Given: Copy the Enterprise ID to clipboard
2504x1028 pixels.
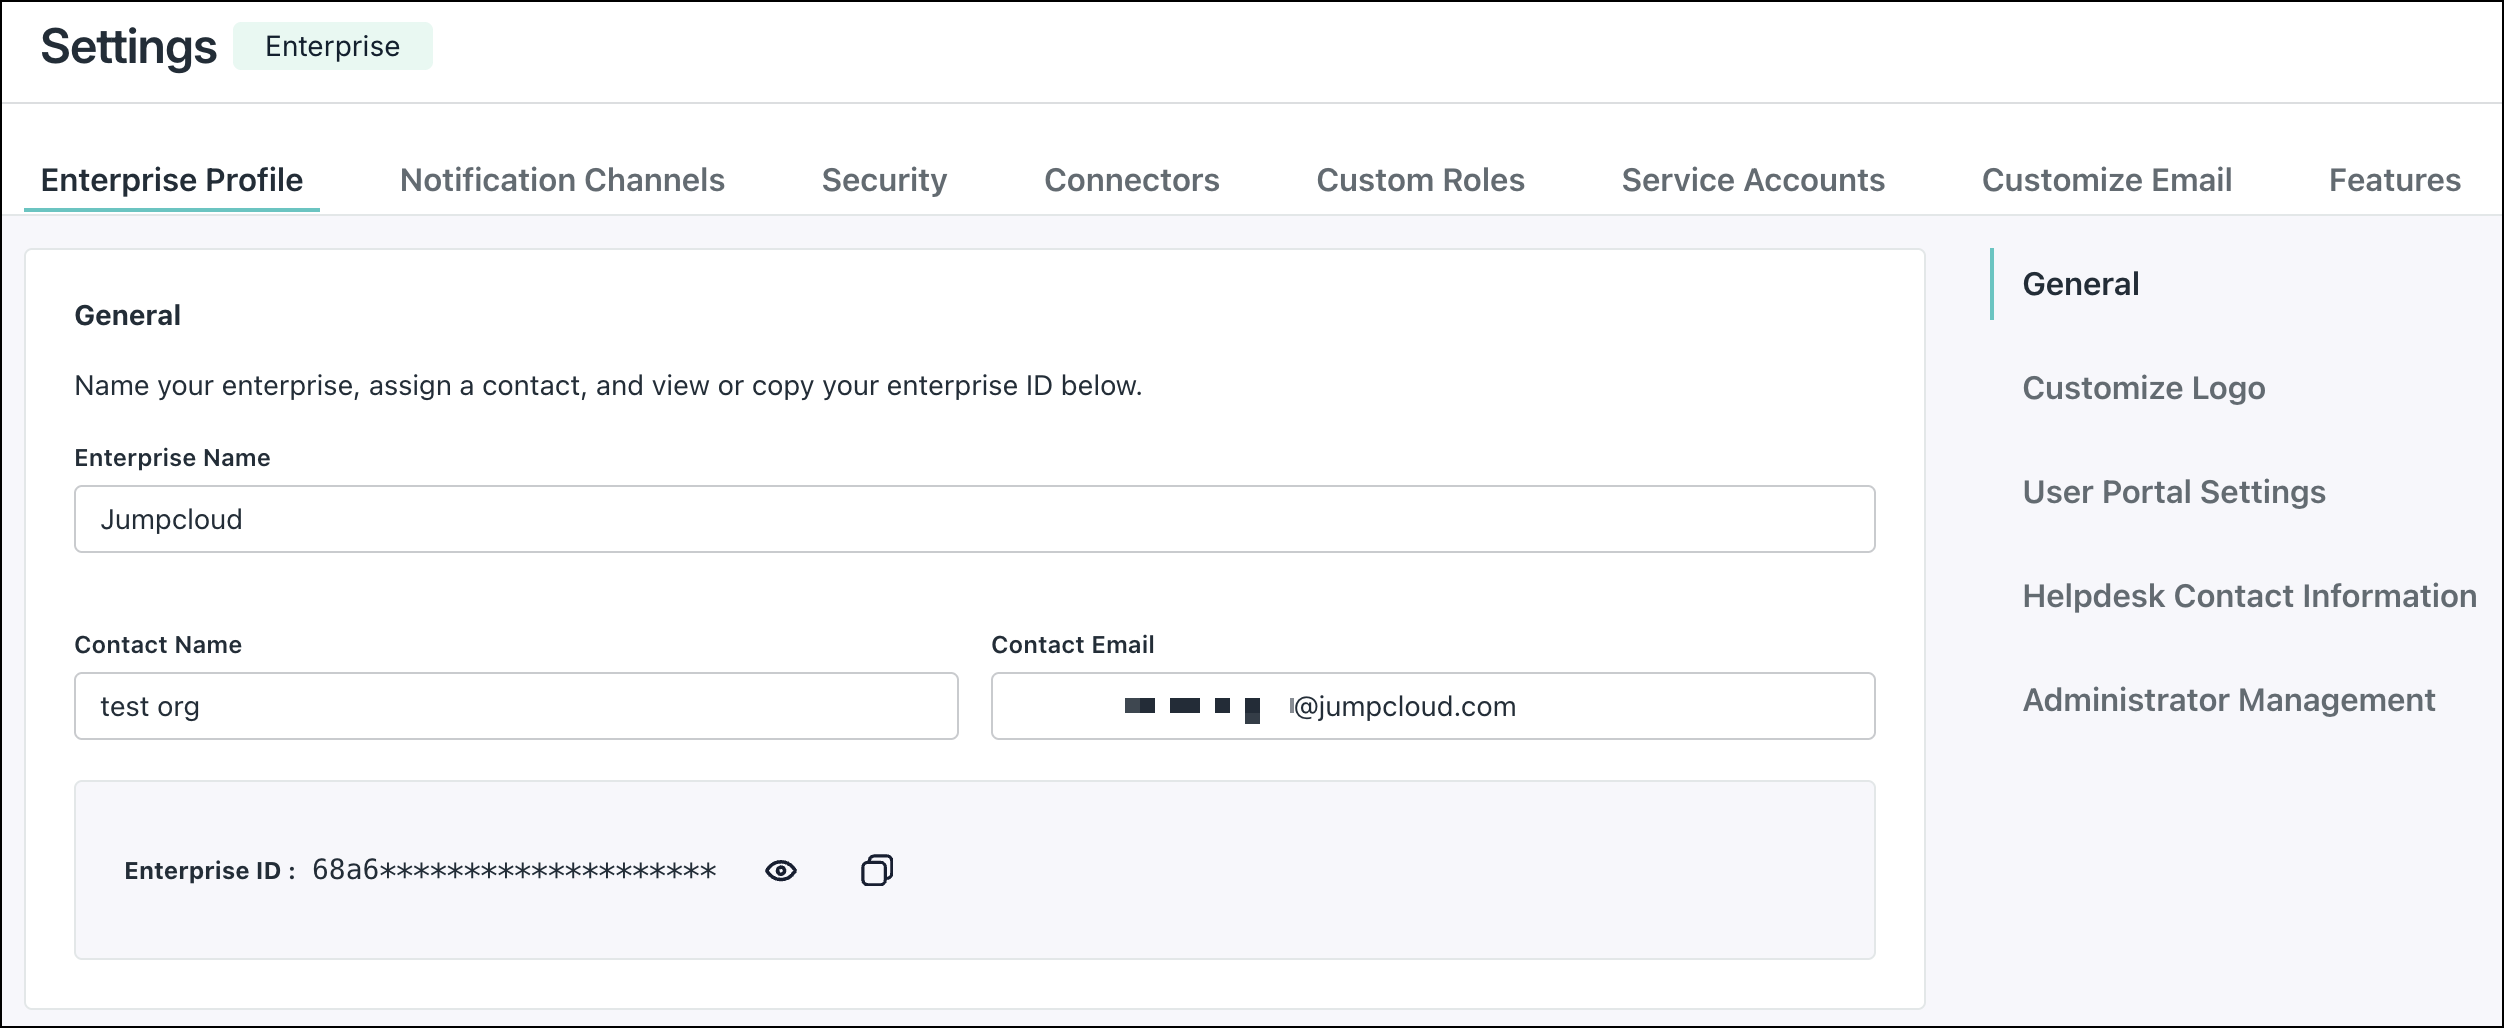Looking at the screenshot, I should (x=876, y=870).
